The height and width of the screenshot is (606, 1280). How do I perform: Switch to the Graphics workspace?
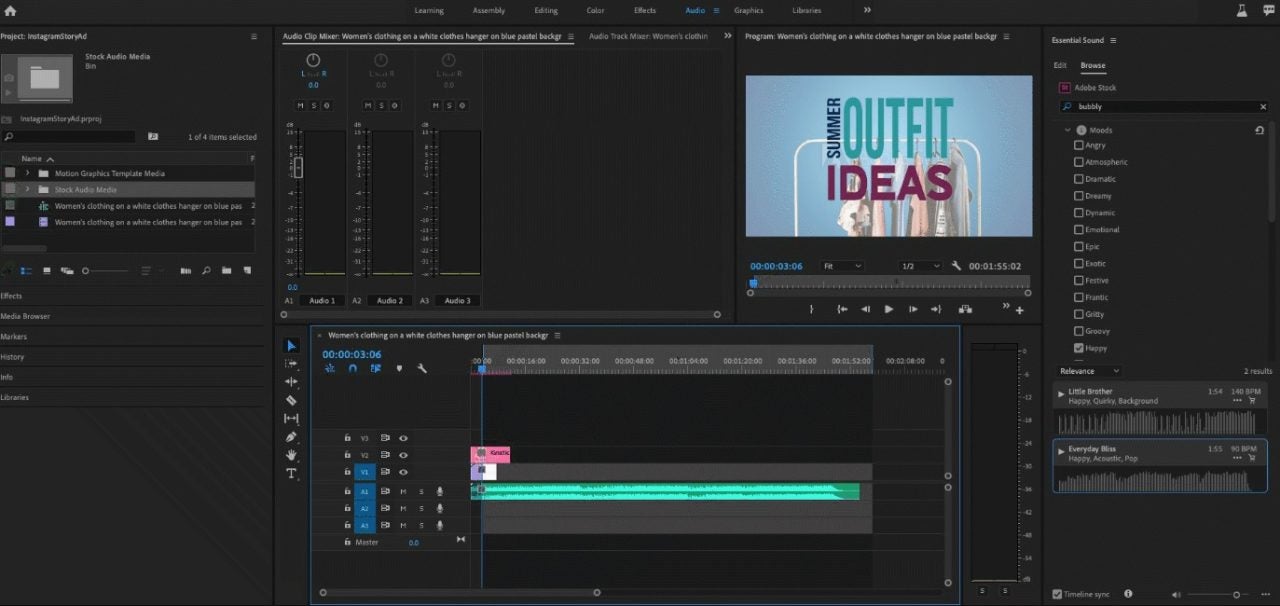pos(748,10)
